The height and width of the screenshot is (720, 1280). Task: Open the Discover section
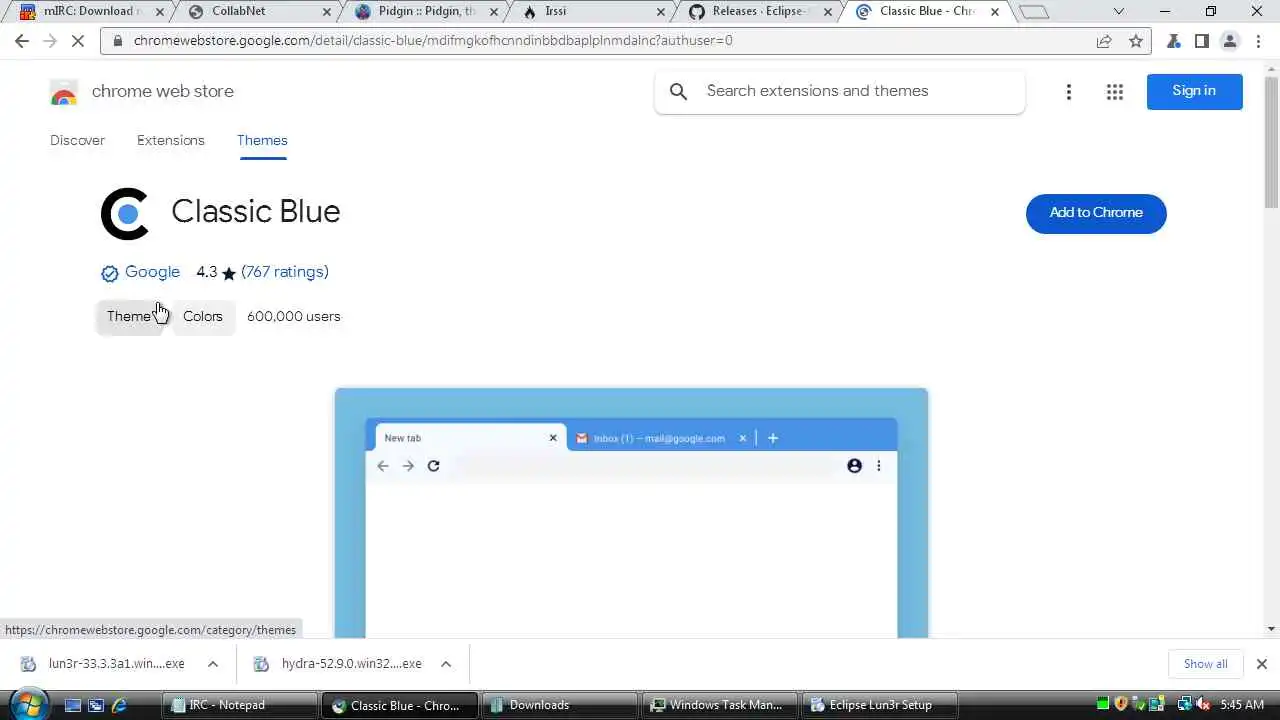77,140
